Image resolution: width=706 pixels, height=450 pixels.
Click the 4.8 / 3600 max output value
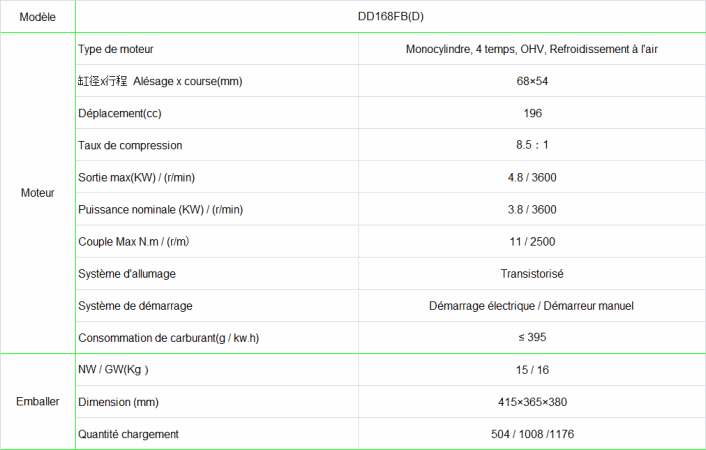tap(532, 177)
